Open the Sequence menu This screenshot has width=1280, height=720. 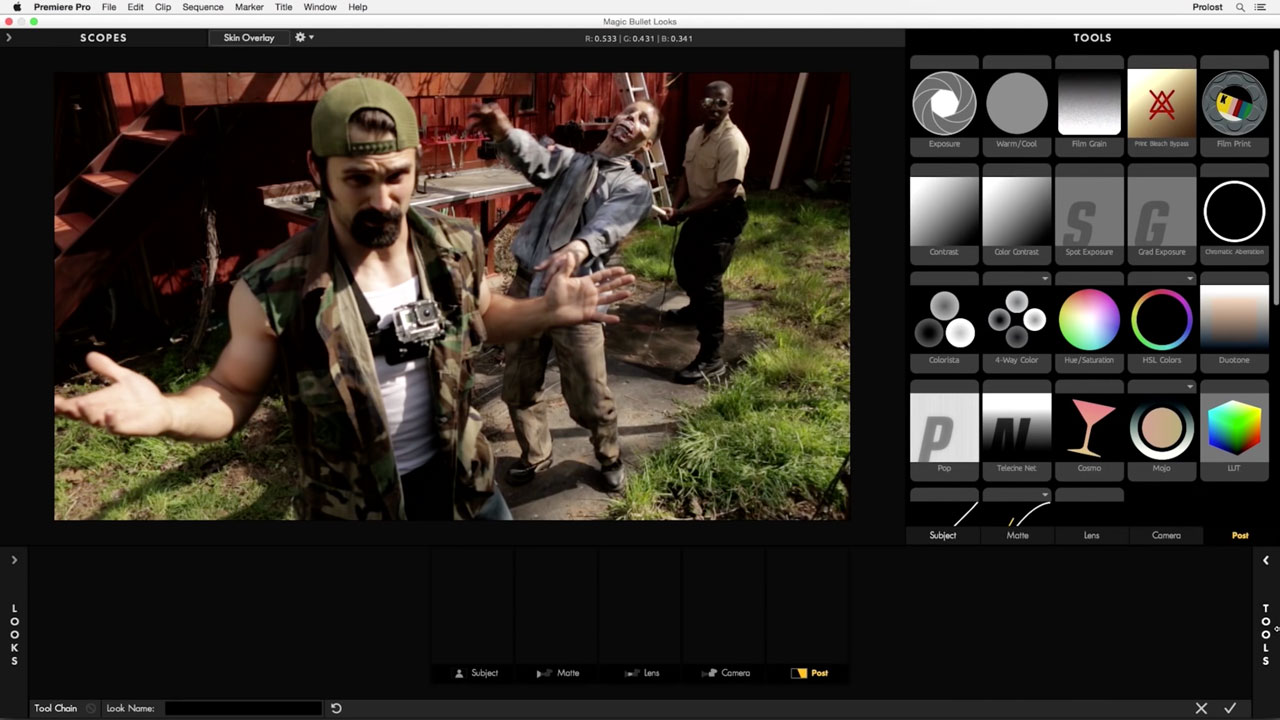click(x=203, y=7)
